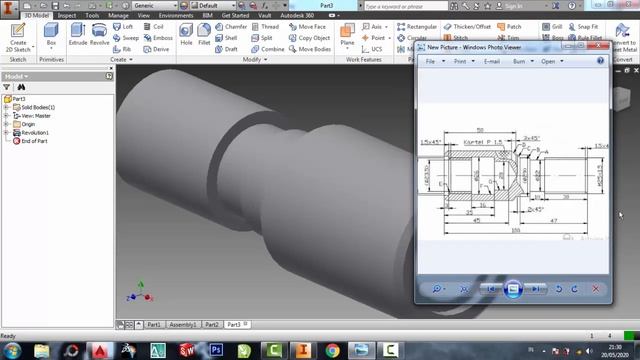Open Google Chrome from taskbar

point(332,351)
